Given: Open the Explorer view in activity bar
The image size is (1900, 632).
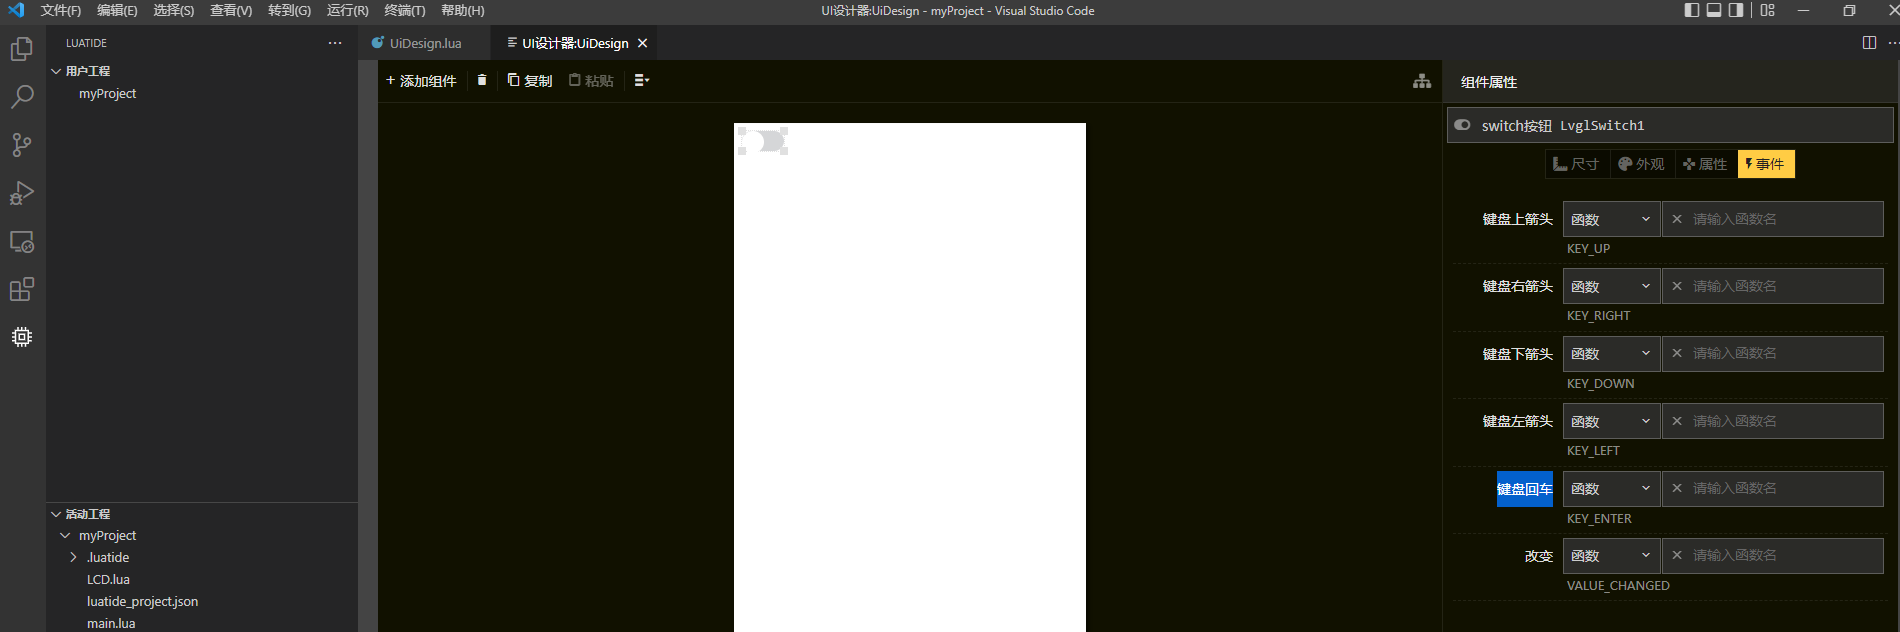Looking at the screenshot, I should (x=22, y=49).
